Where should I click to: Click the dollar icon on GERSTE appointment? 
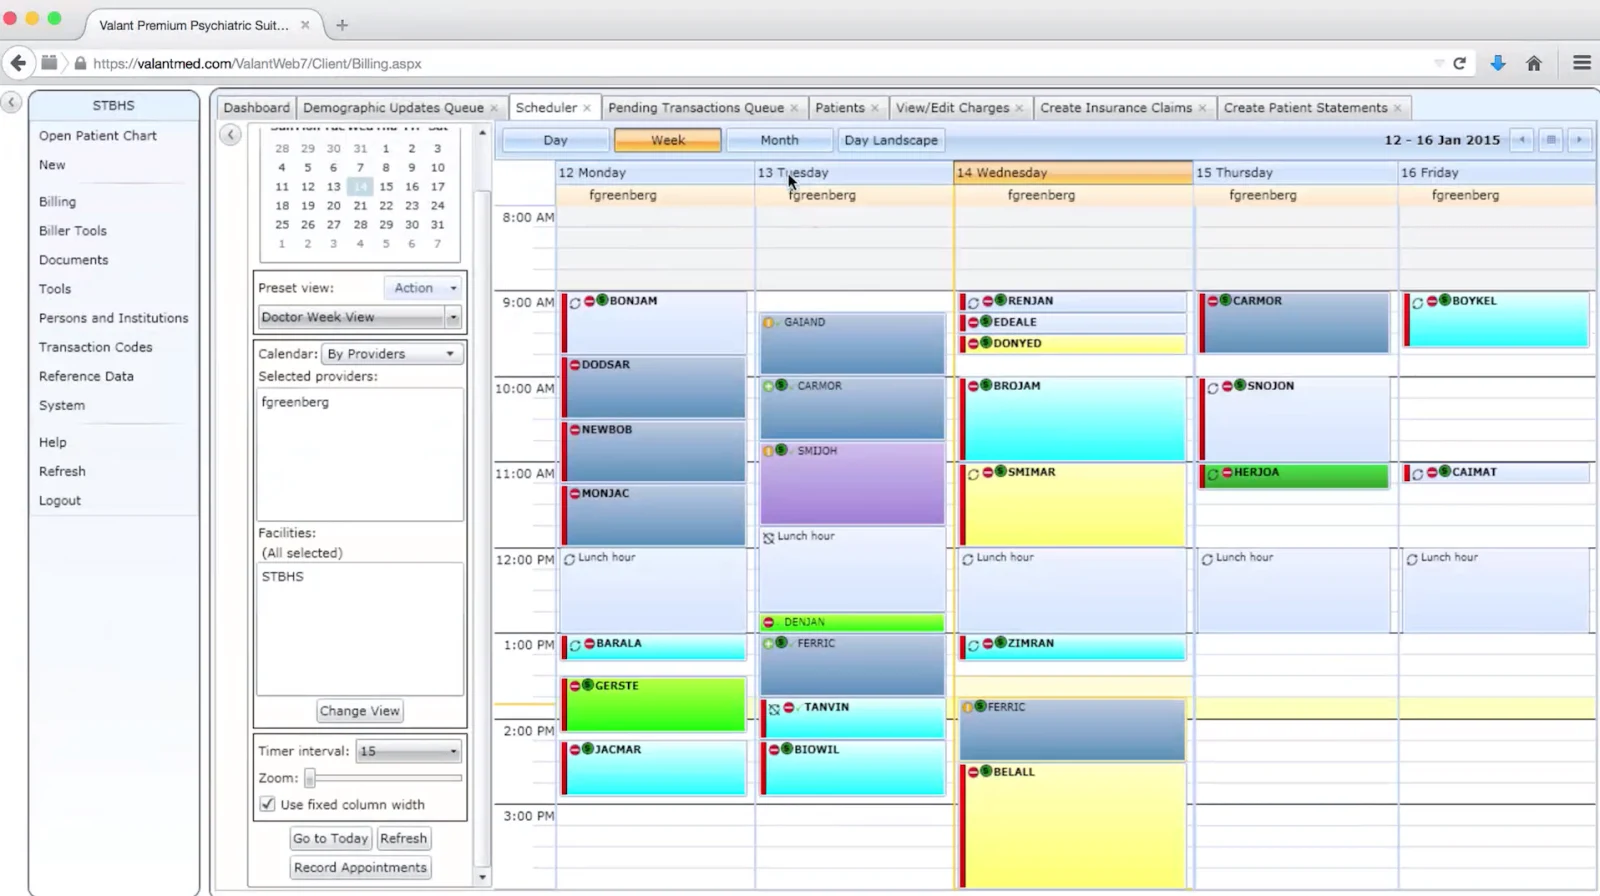[588, 685]
